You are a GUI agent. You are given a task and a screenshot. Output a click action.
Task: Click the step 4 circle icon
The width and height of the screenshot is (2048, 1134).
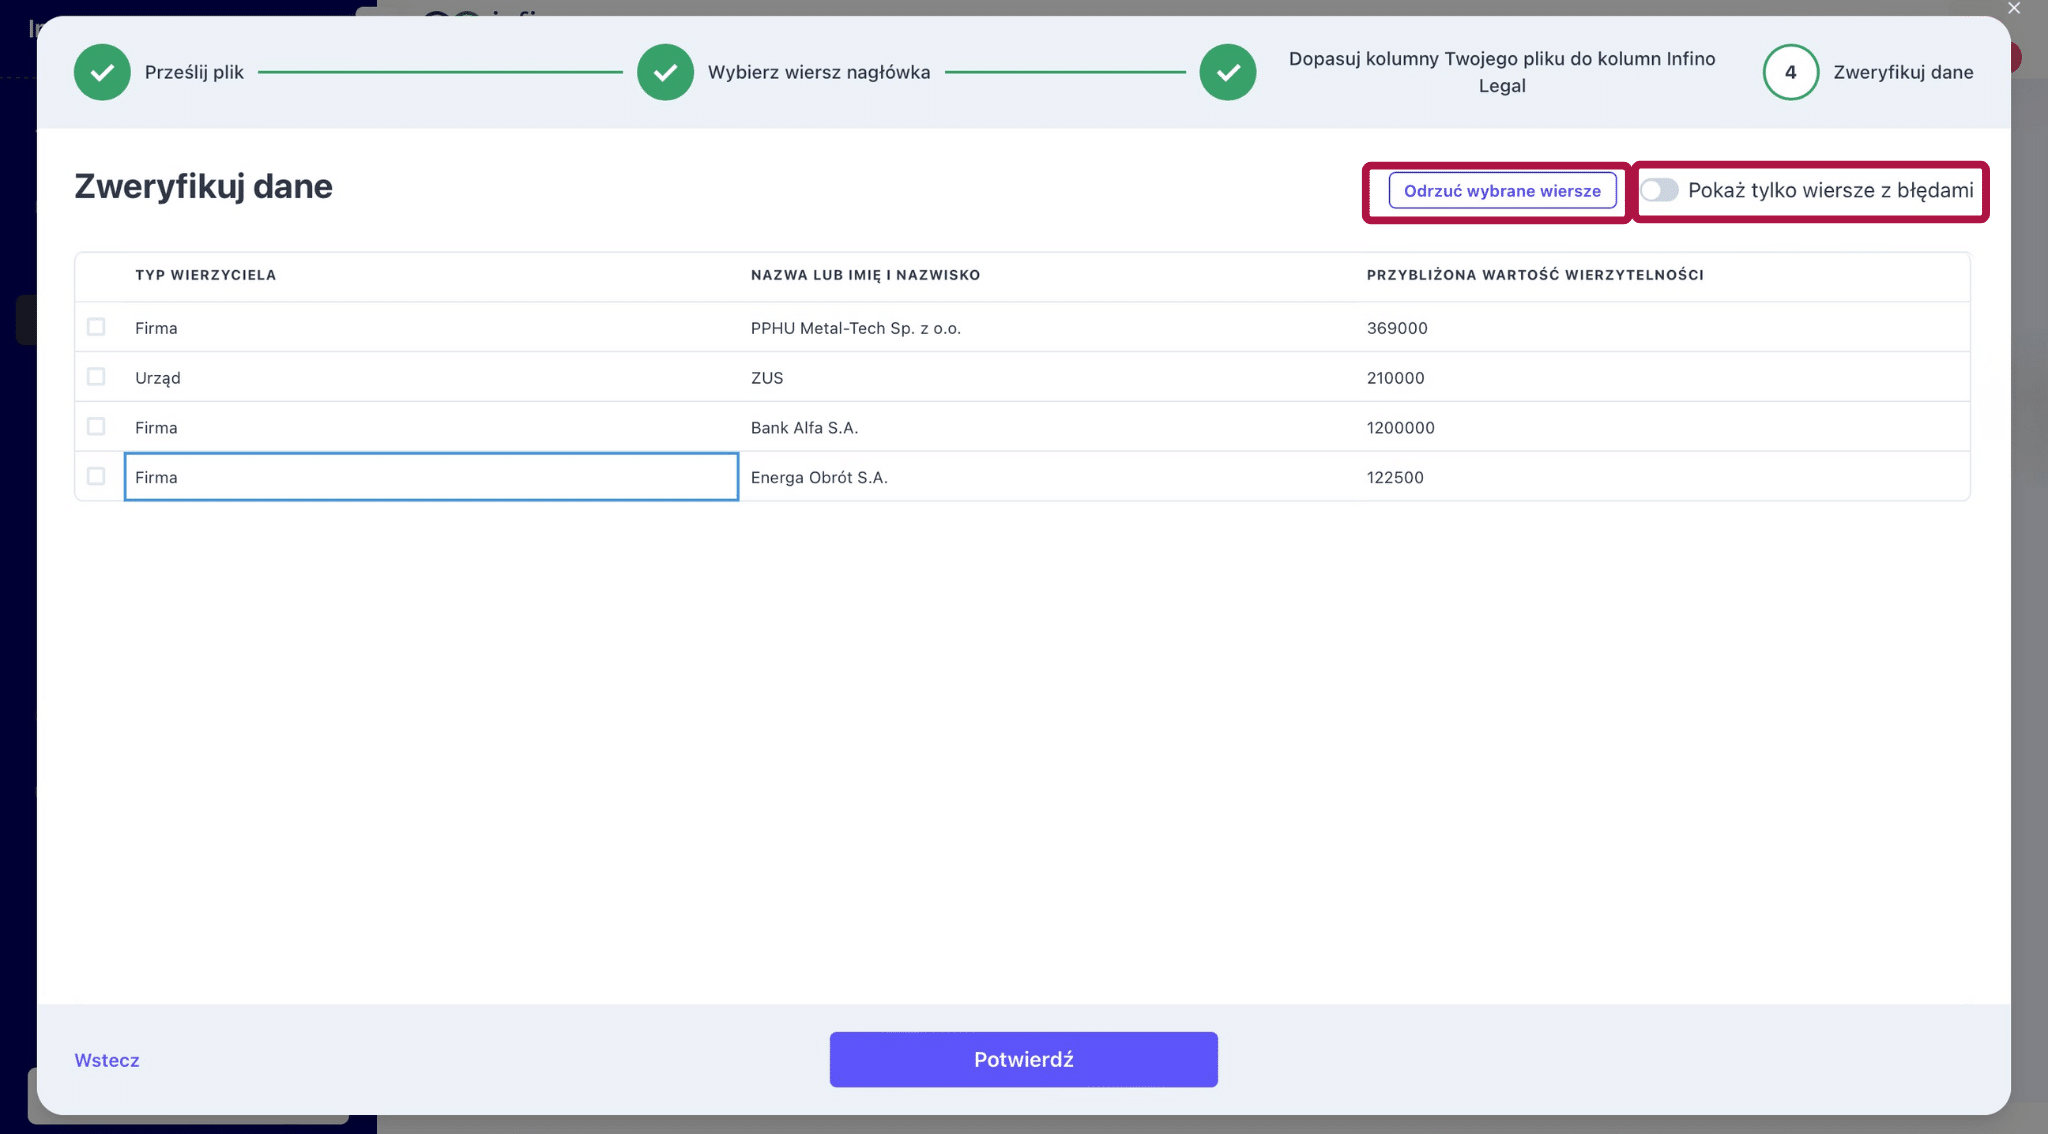coord(1790,72)
